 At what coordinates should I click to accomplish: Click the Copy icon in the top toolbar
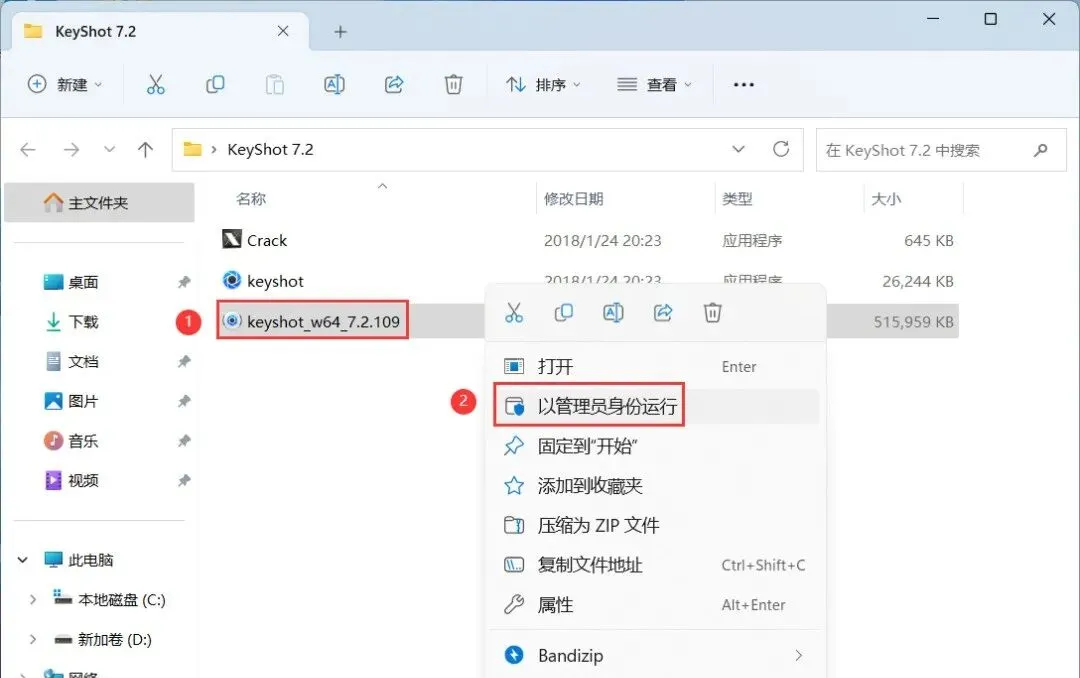[x=215, y=85]
